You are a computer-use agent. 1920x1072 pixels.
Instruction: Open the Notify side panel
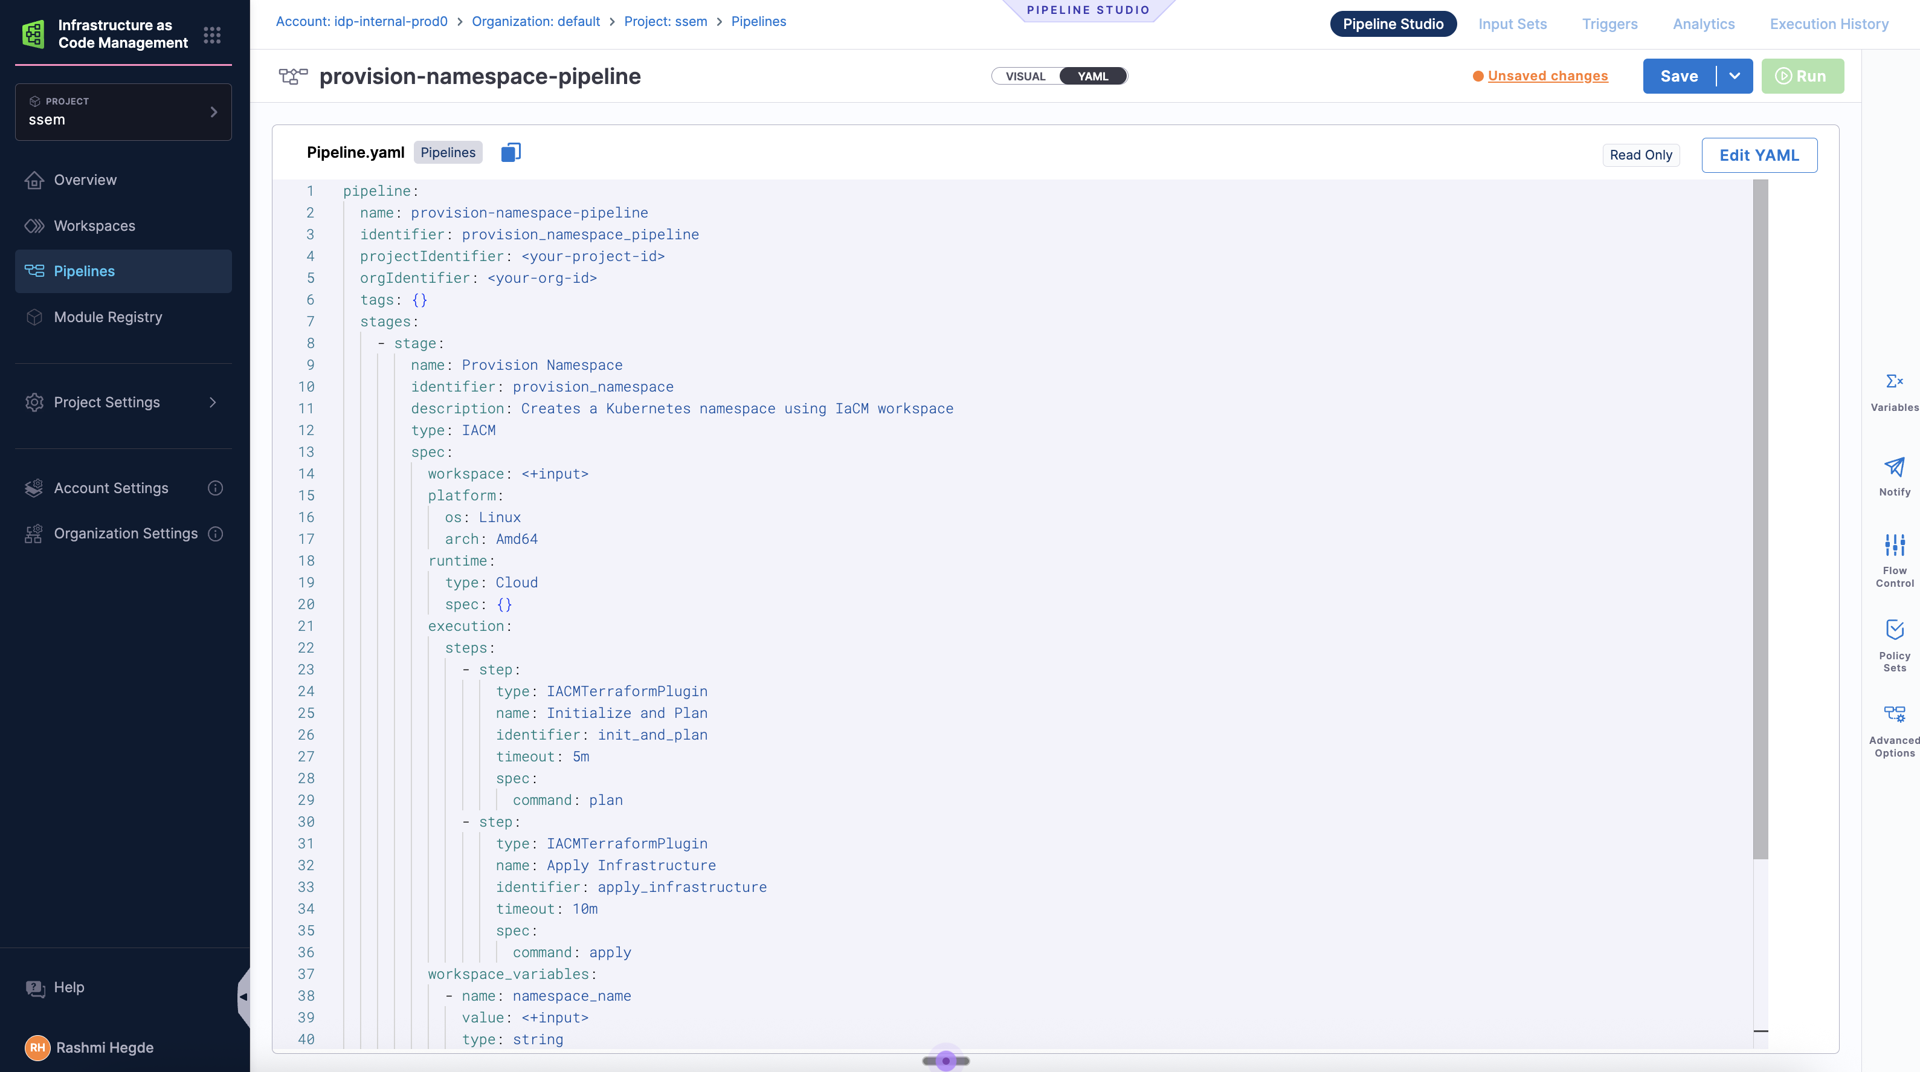[x=1894, y=476]
